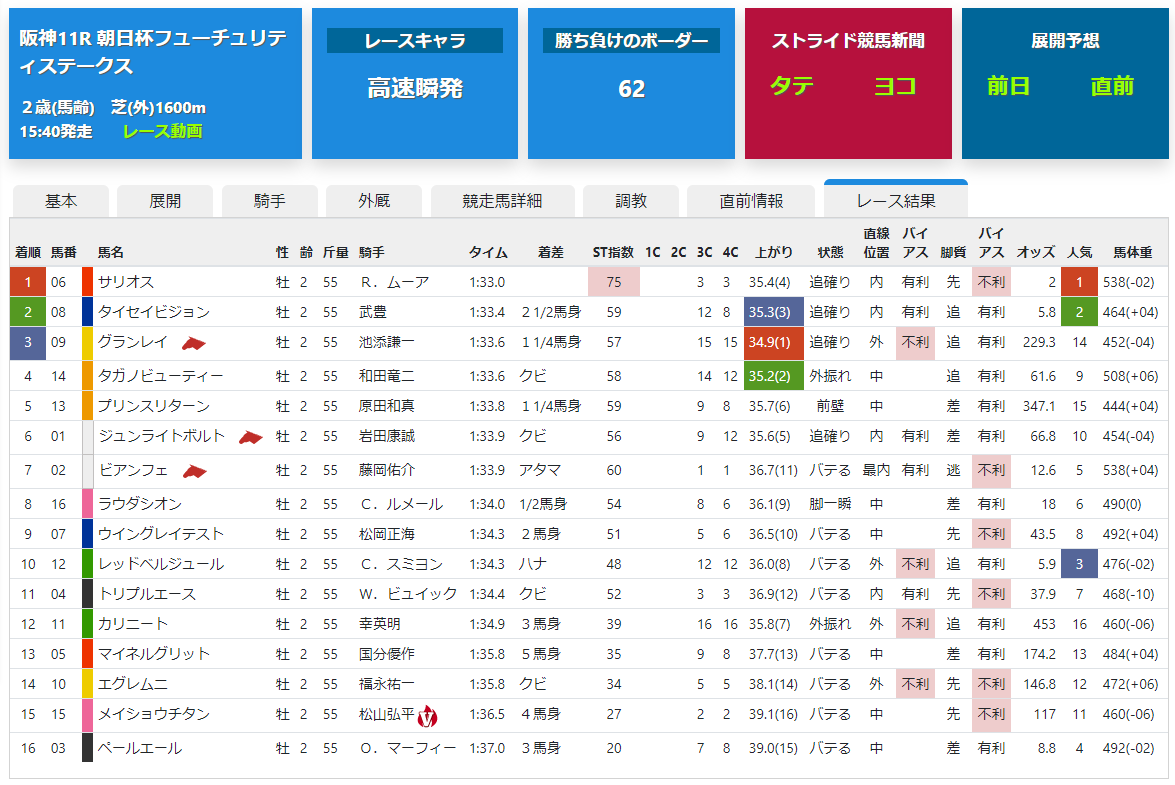Select 直前 in the 展開予想 panel
Screen dimensions: 1175x785
click(x=1115, y=86)
